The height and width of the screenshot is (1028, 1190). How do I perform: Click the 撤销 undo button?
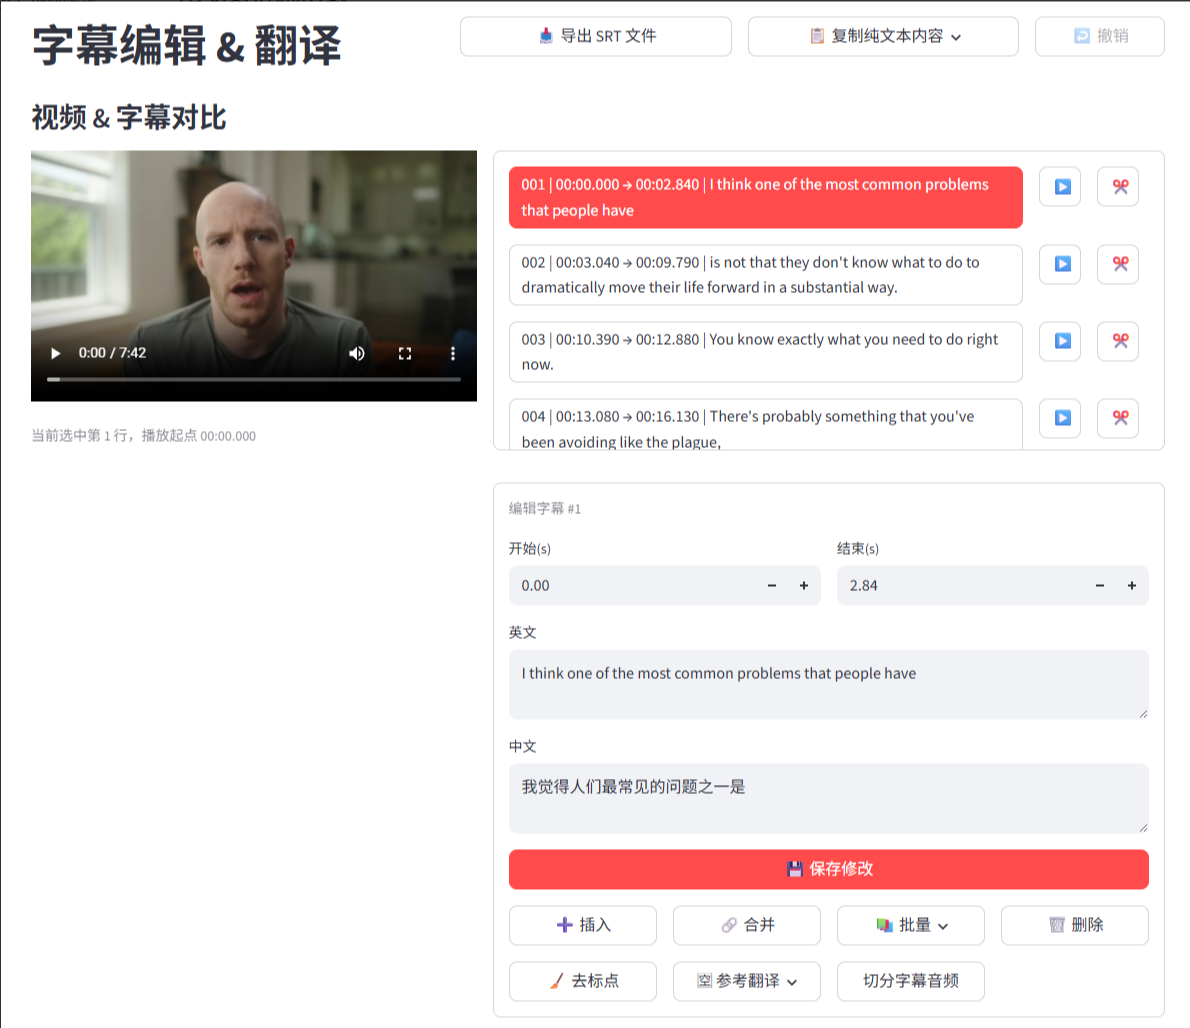tap(1100, 36)
